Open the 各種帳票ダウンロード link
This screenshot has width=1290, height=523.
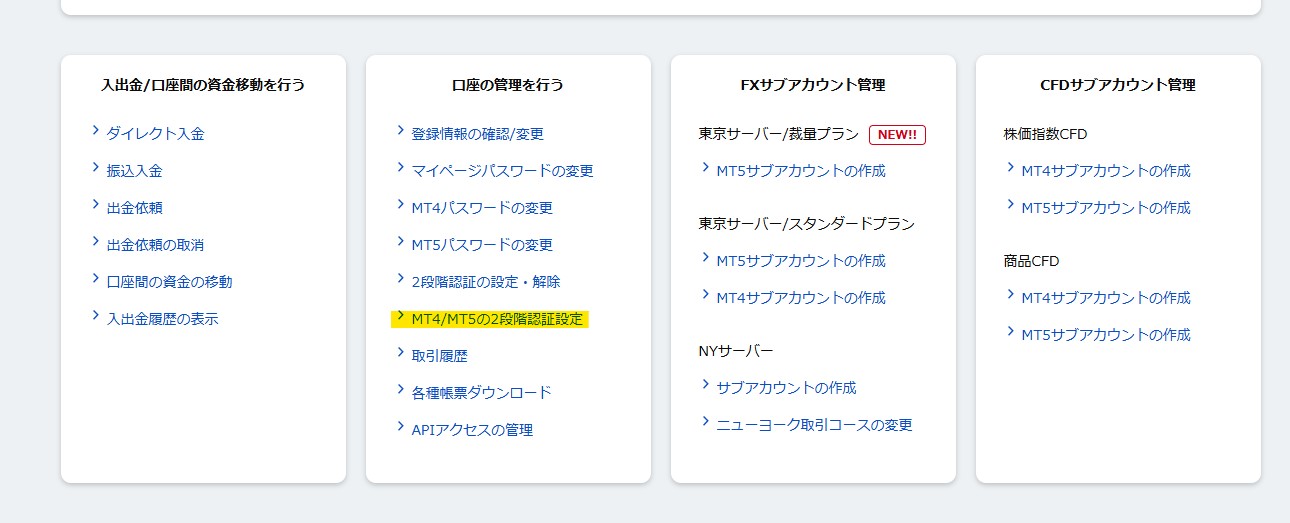point(481,393)
